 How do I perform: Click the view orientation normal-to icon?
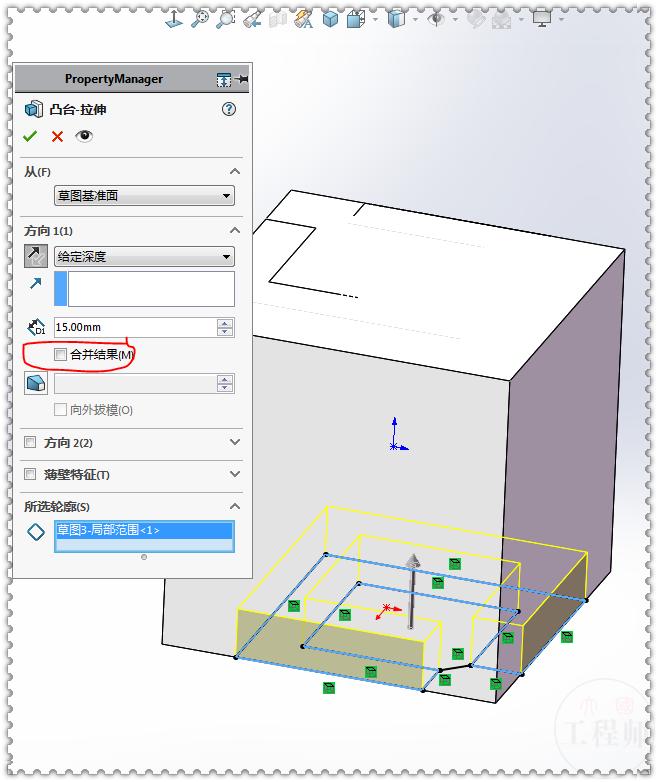point(174,19)
